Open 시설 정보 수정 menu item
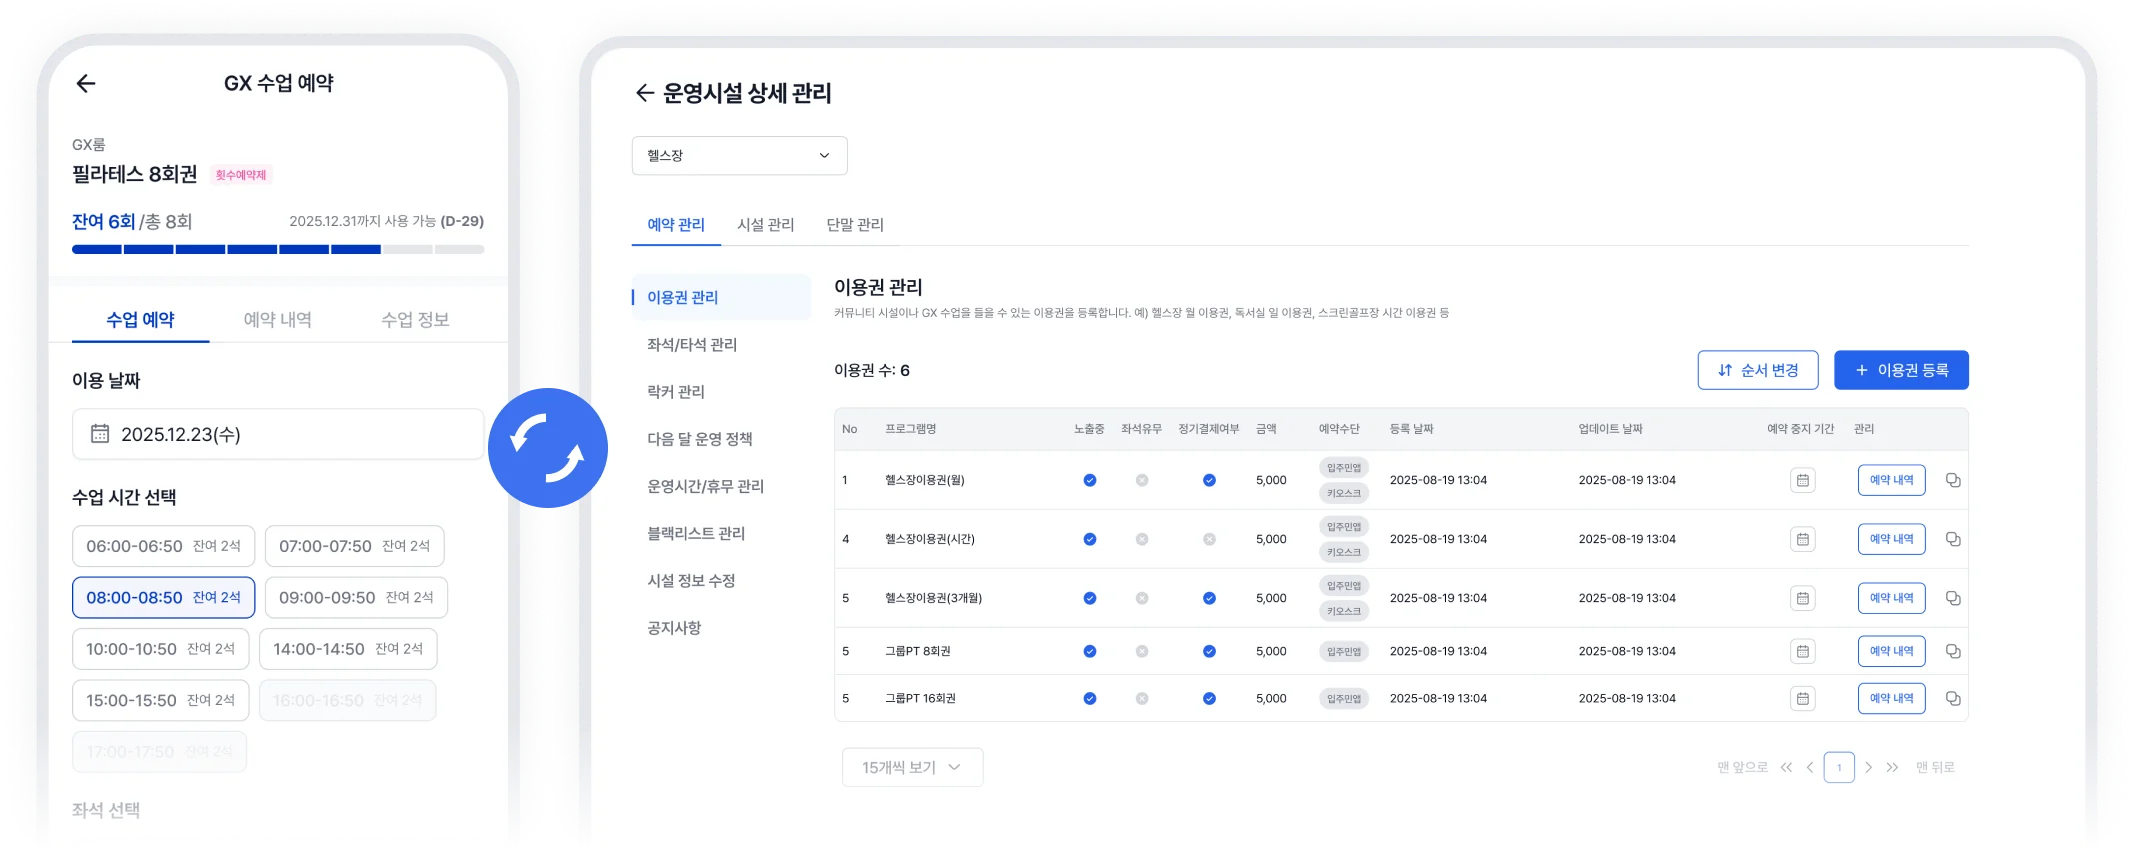This screenshot has width=2134, height=848. pos(691,580)
